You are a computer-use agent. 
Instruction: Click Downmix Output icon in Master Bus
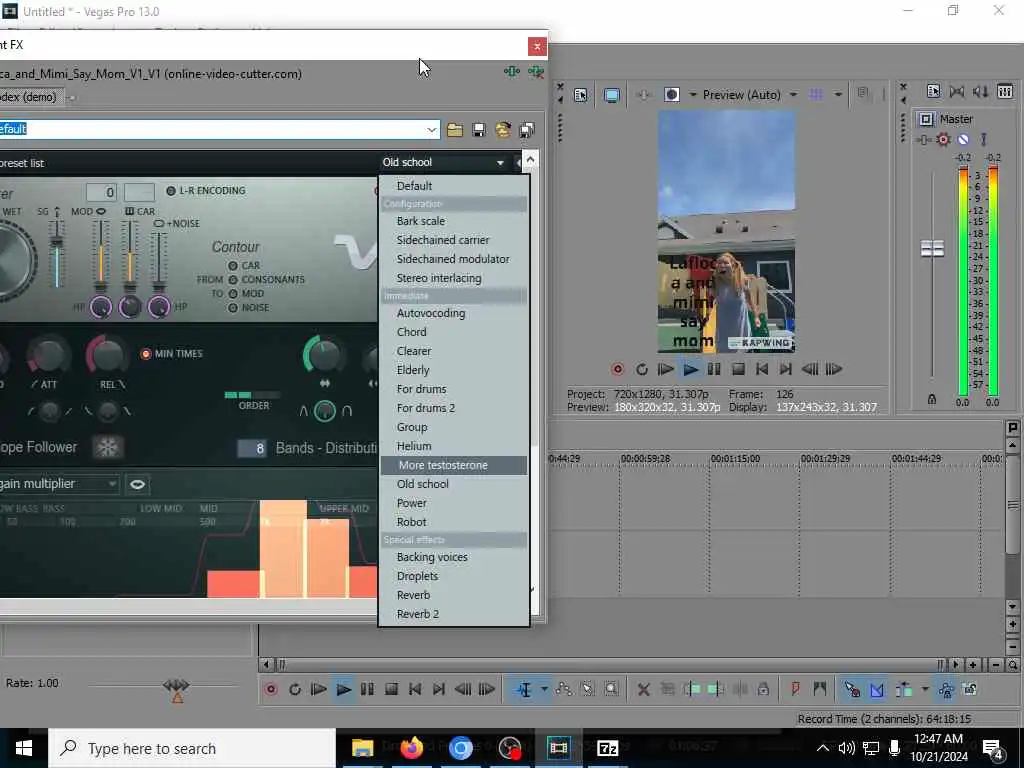pyautogui.click(x=957, y=91)
